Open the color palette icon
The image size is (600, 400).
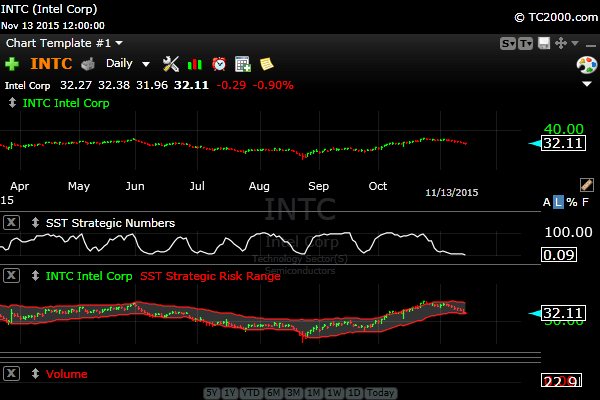[586, 65]
